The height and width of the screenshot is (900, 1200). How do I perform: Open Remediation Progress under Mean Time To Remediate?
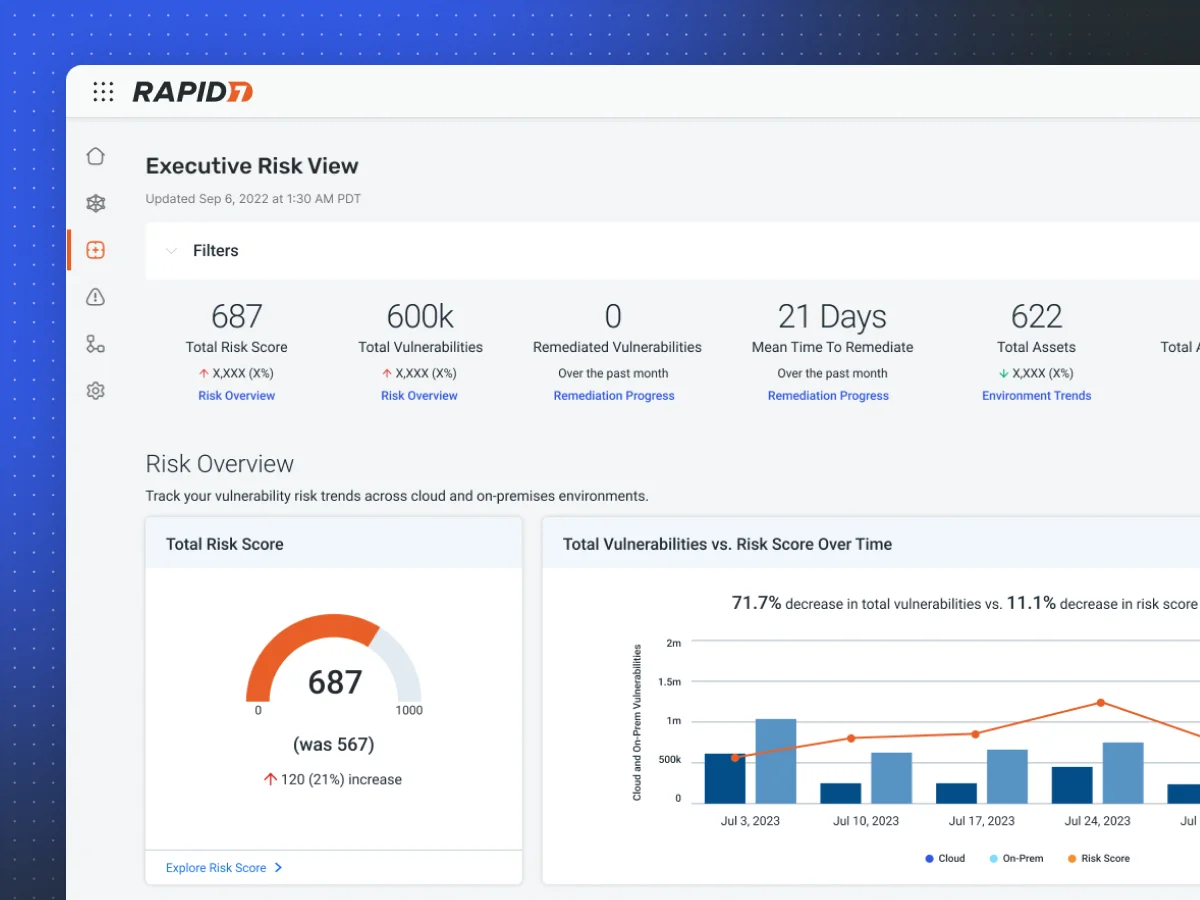(828, 396)
